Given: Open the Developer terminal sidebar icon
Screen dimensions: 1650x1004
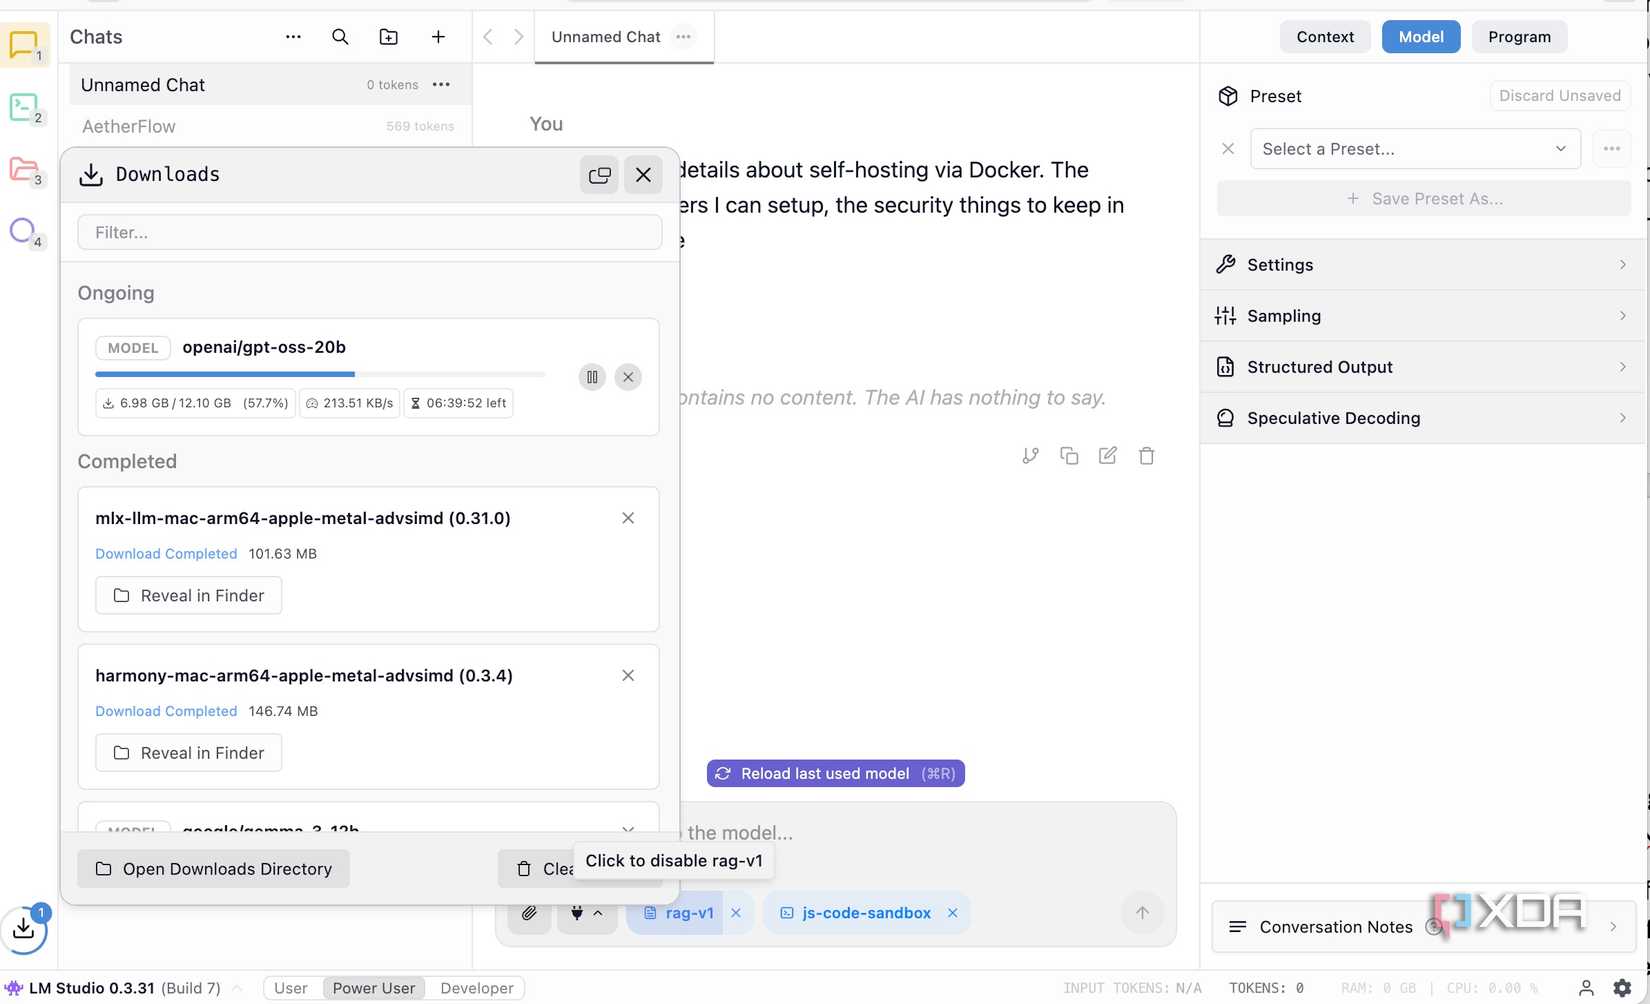Looking at the screenshot, I should tap(24, 107).
